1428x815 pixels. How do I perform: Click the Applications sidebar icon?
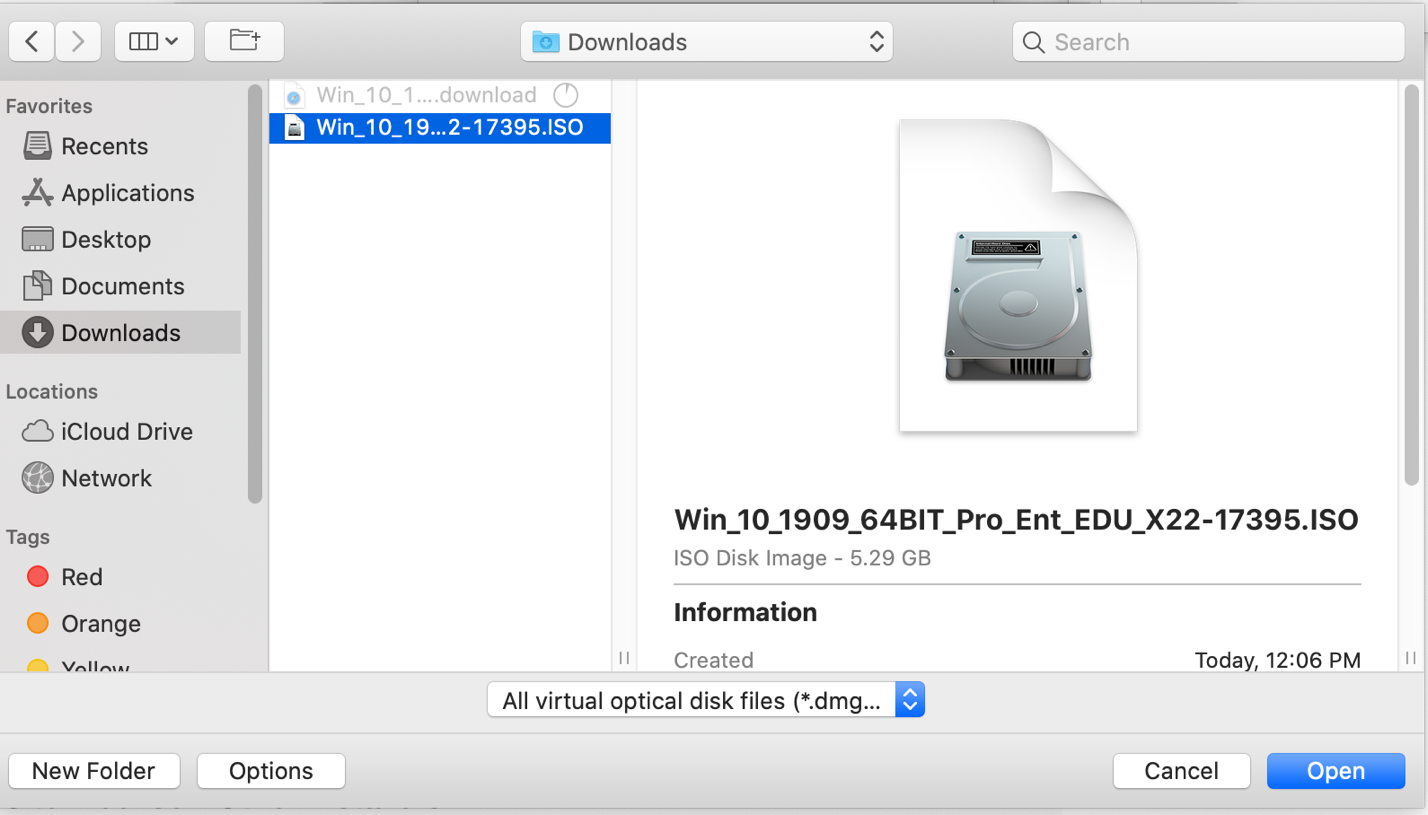pos(37,193)
